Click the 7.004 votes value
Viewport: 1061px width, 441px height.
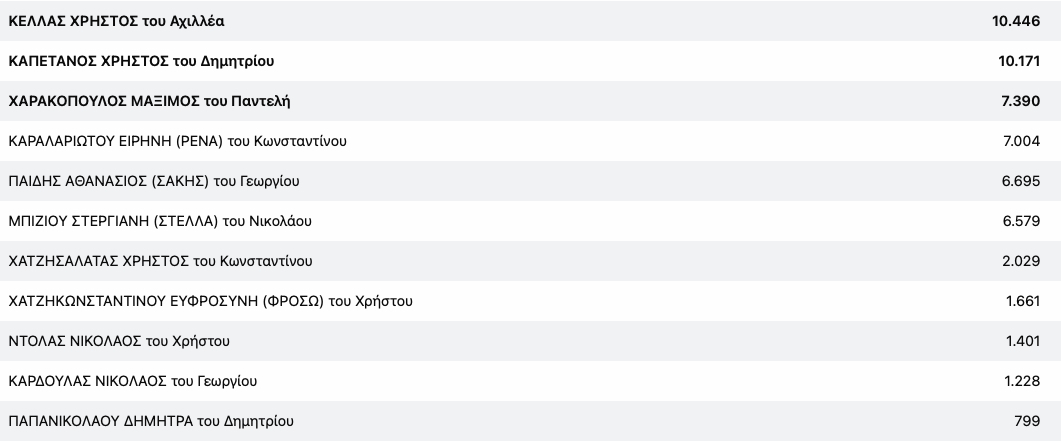click(1021, 141)
